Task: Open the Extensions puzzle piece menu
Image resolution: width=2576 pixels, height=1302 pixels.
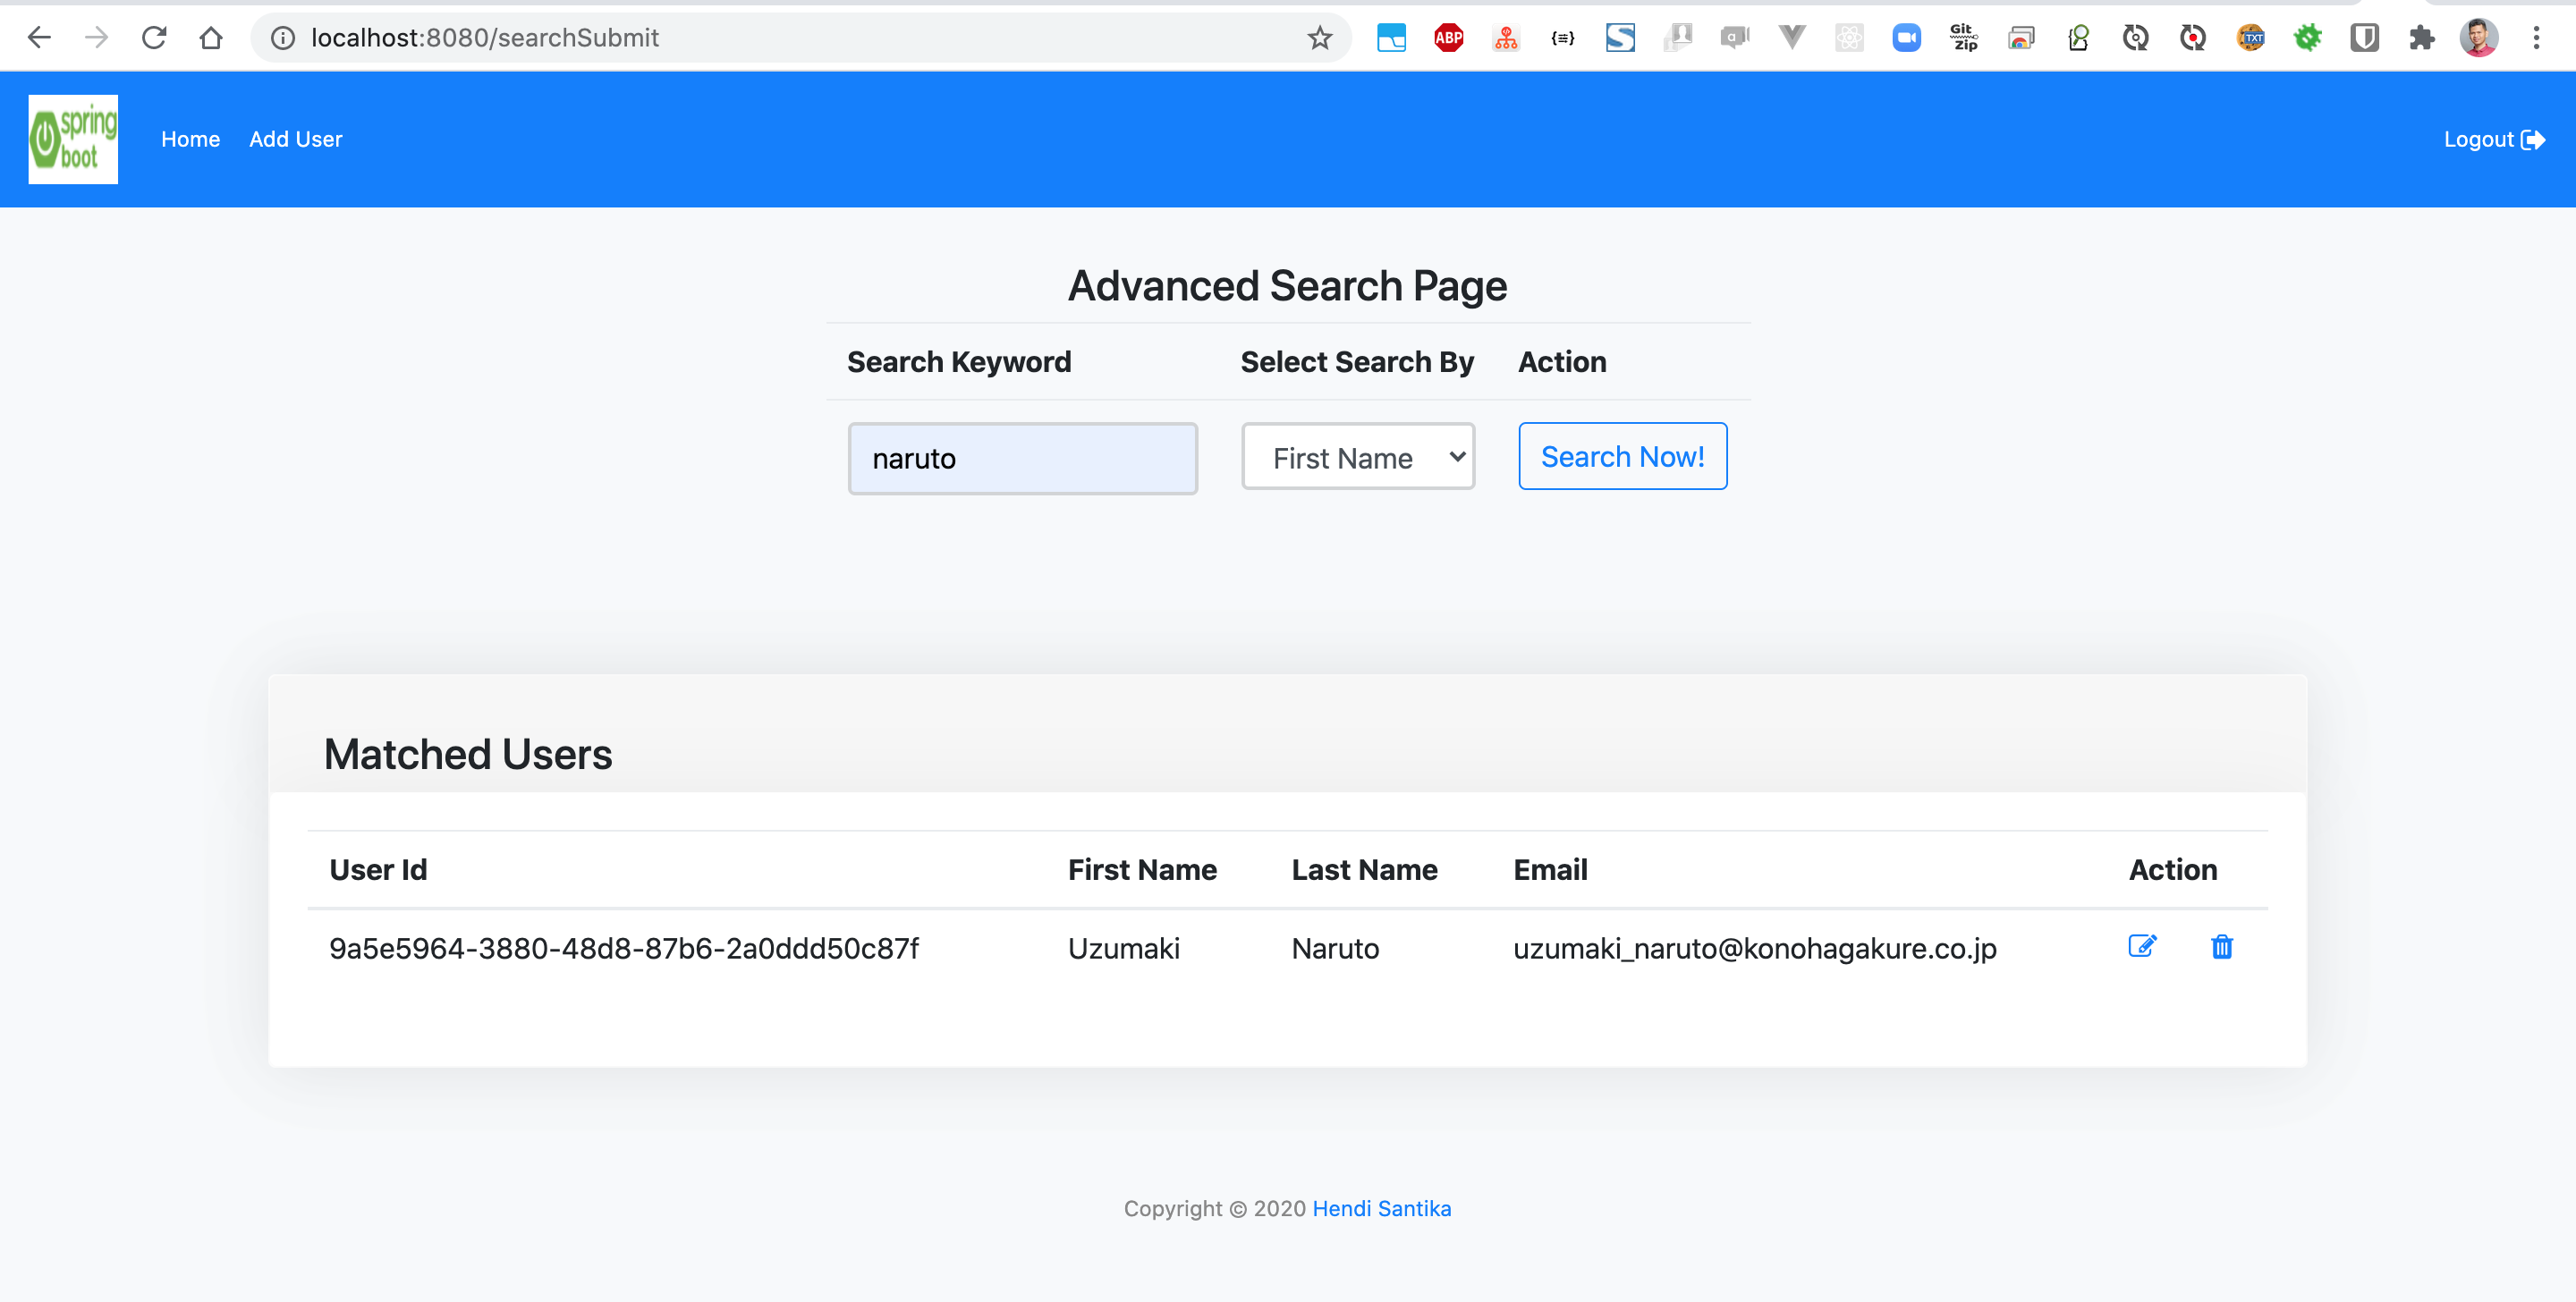Action: pos(2421,38)
